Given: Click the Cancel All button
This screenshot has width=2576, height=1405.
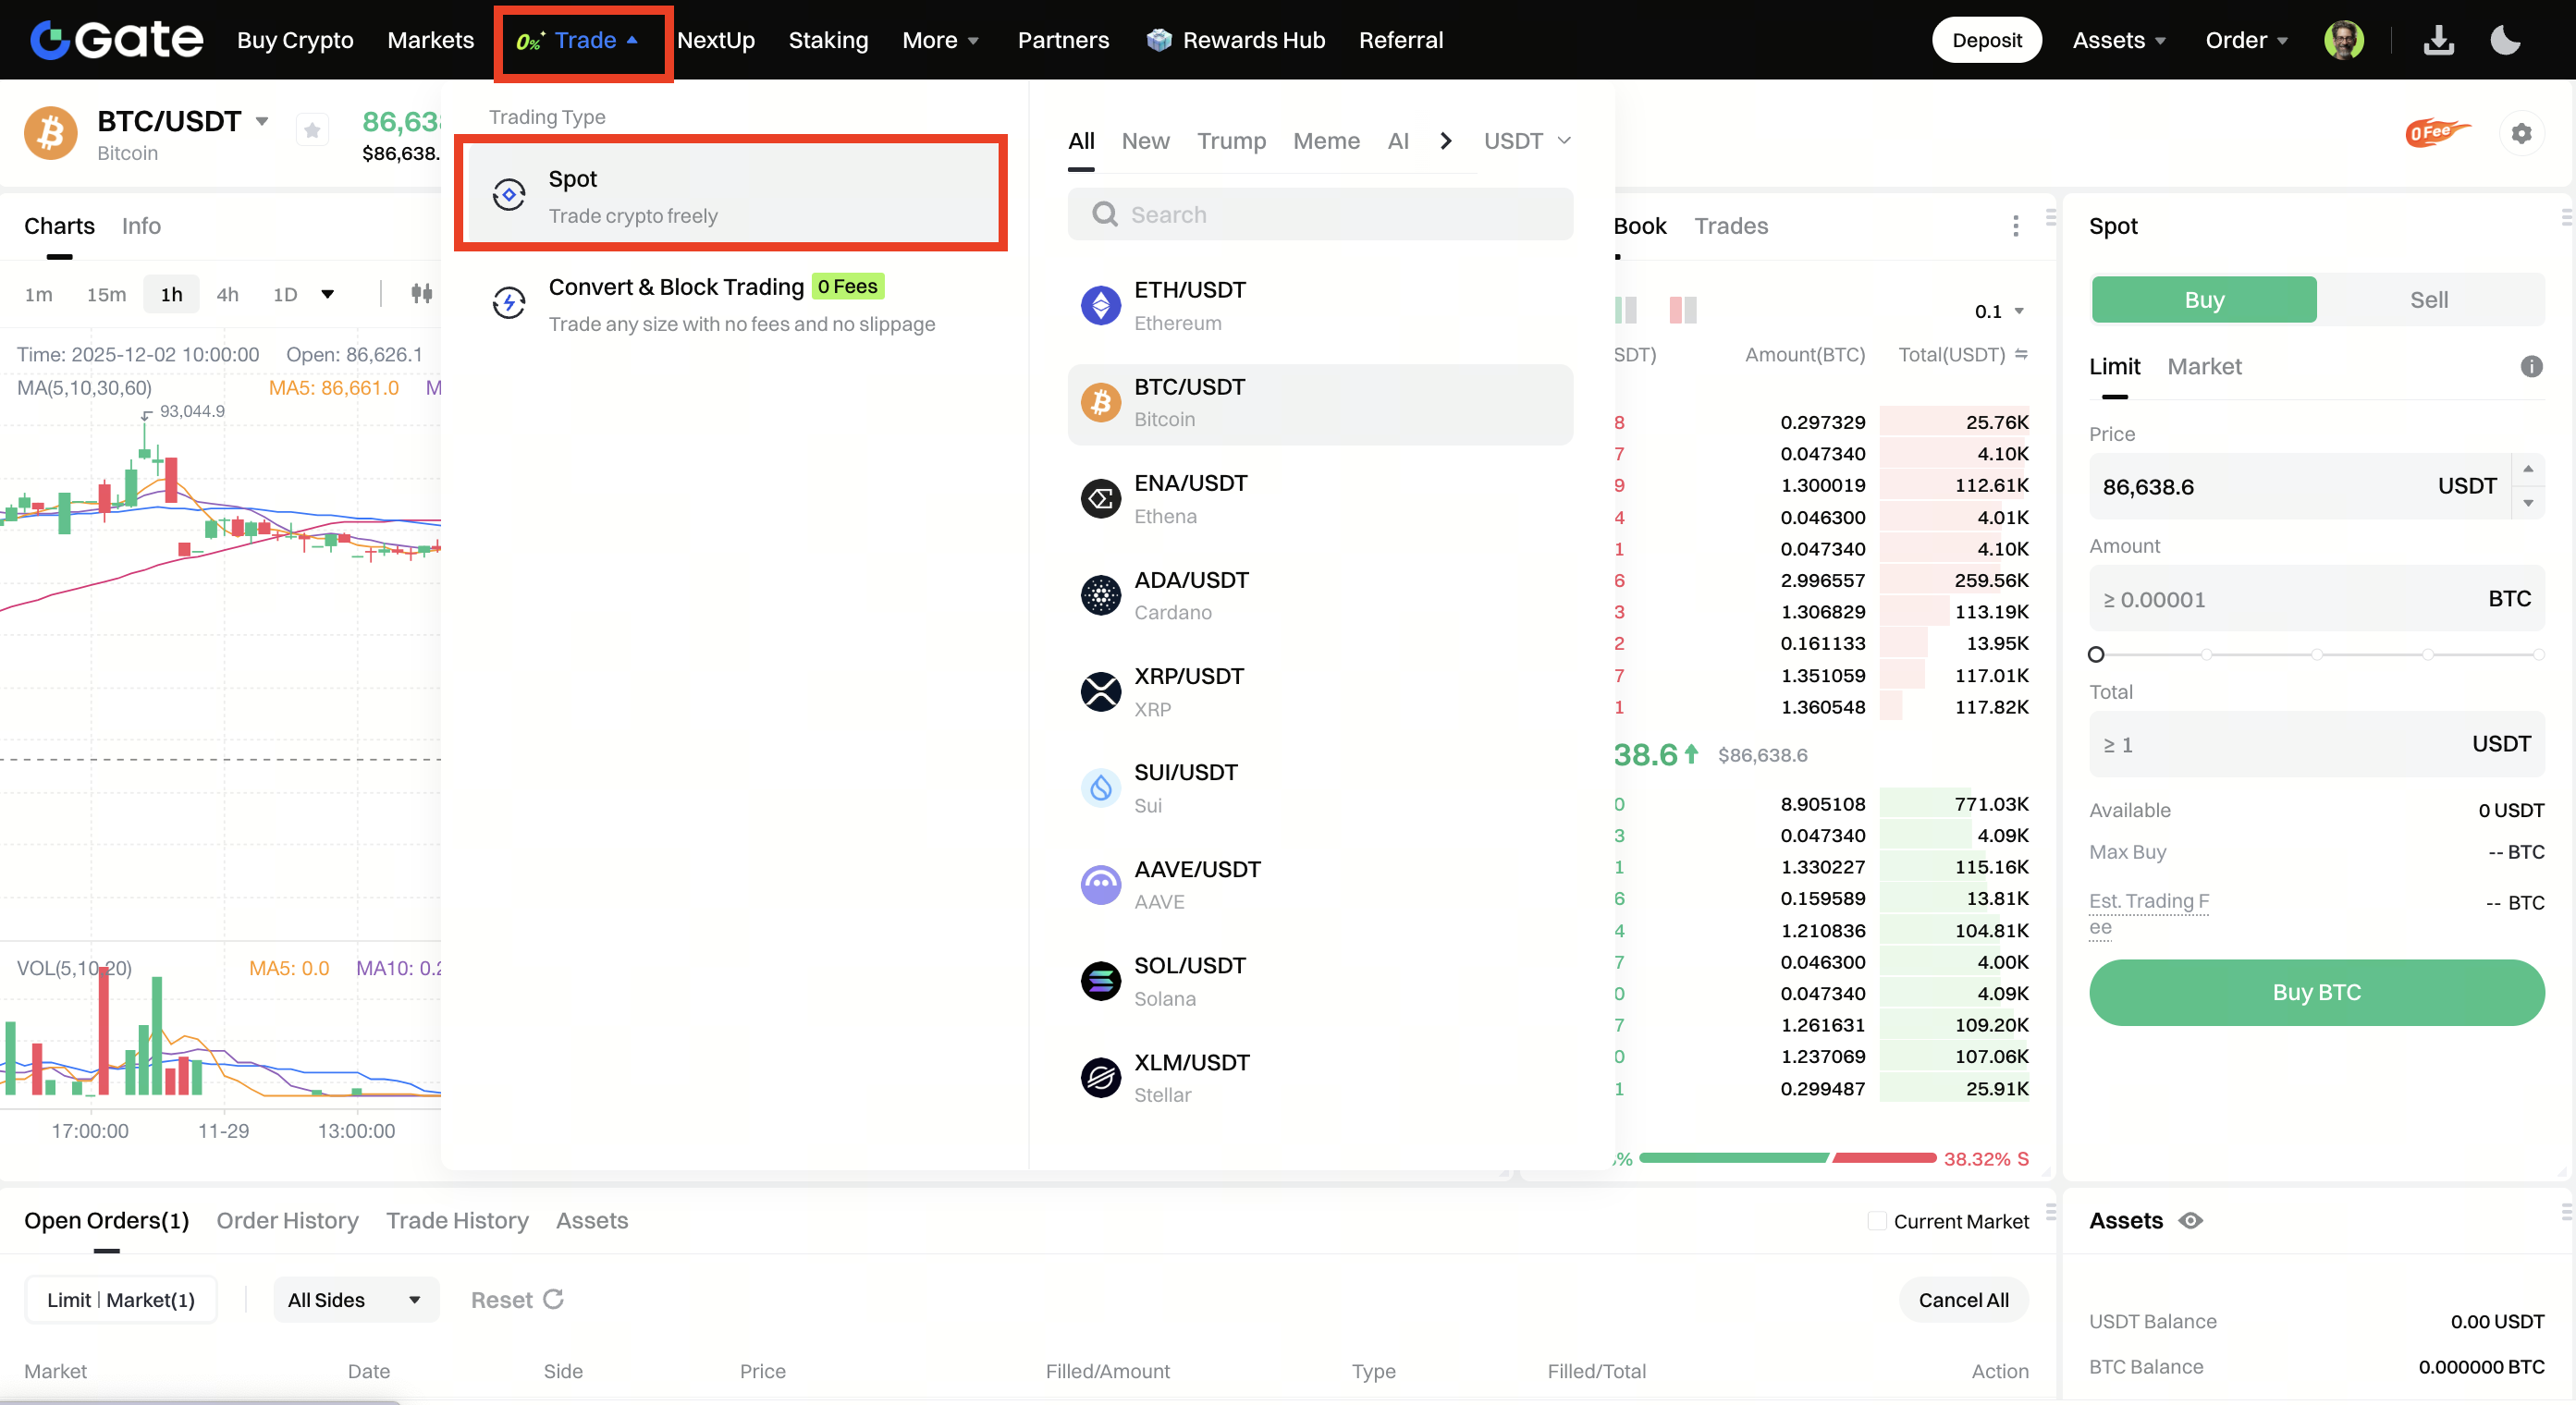Looking at the screenshot, I should (x=1963, y=1299).
